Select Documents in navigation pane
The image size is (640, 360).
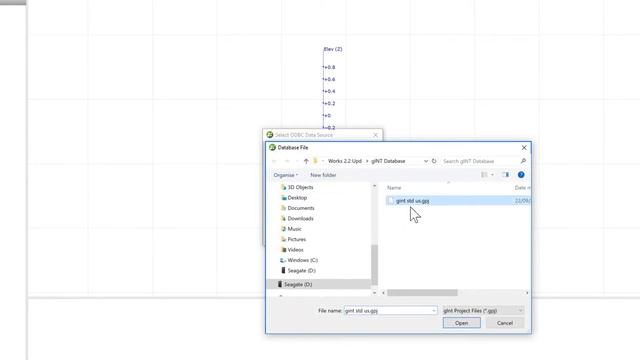(298, 208)
